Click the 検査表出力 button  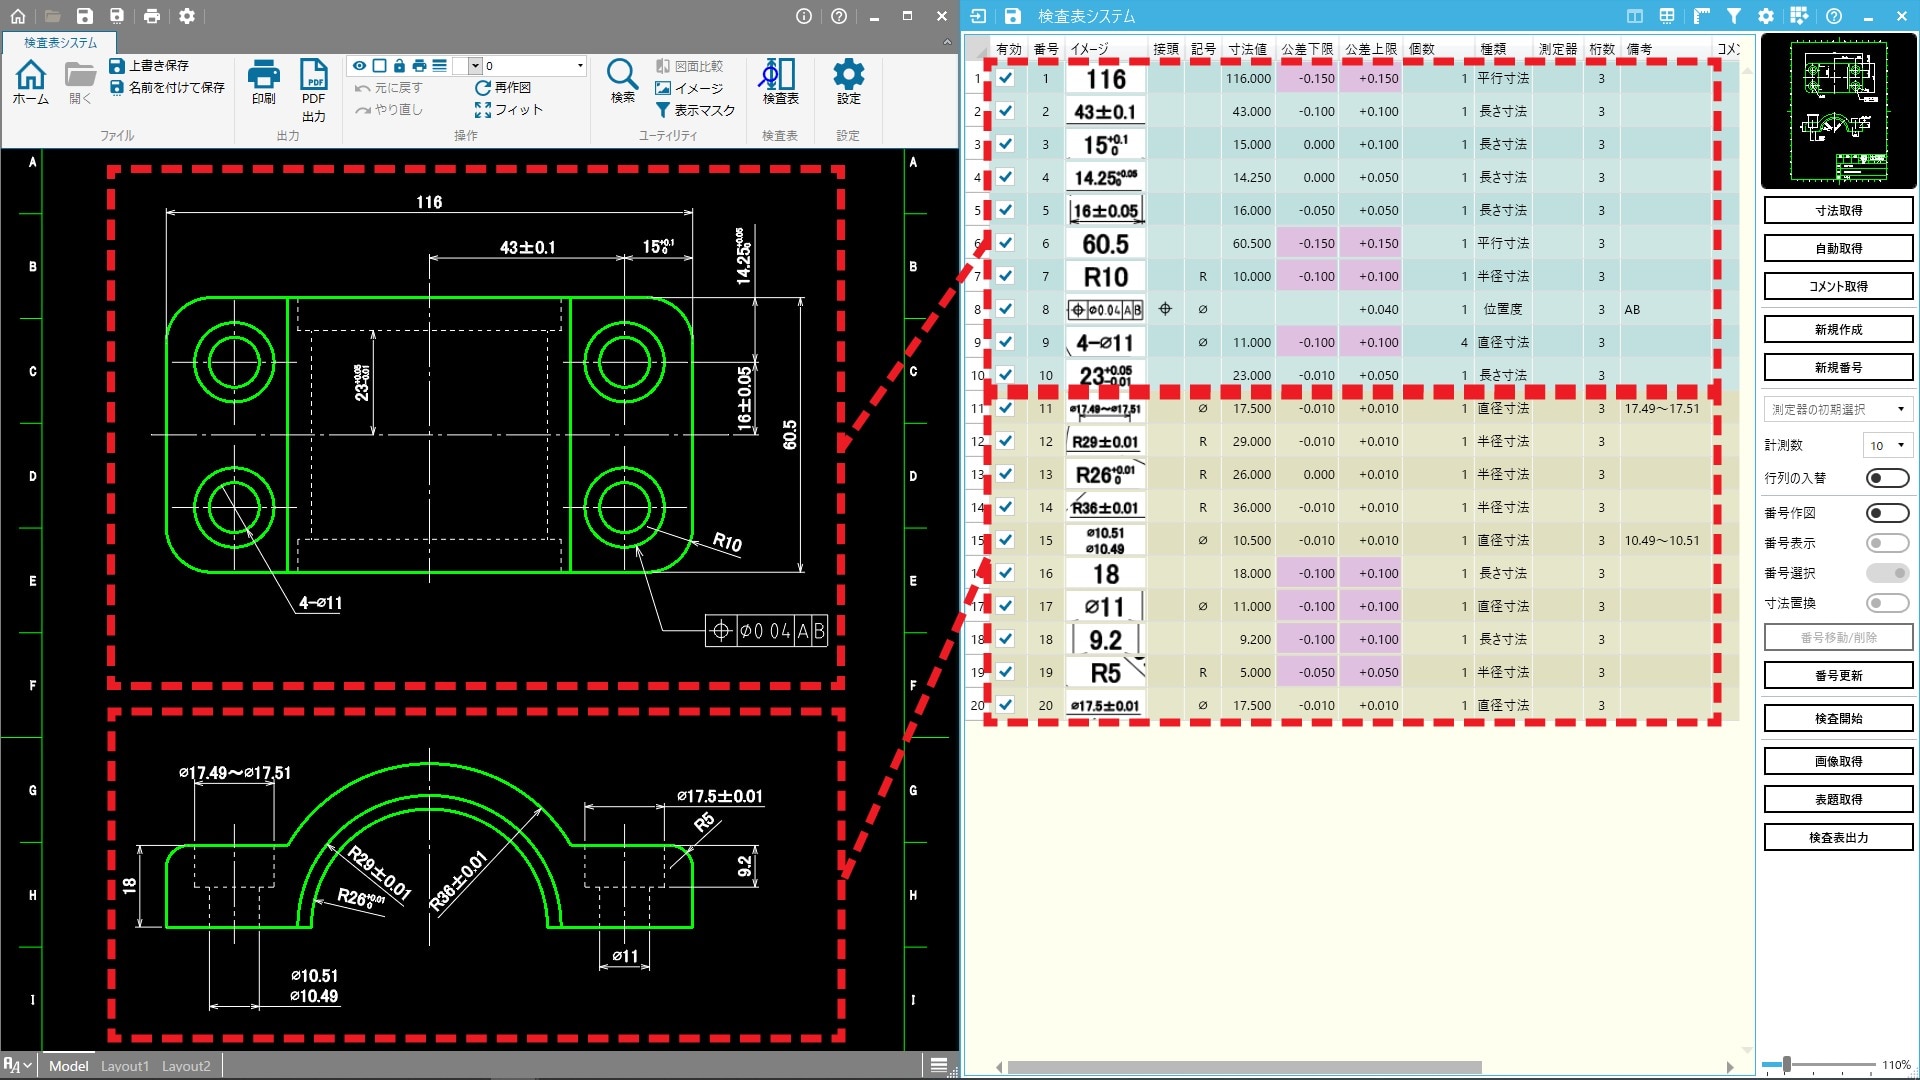[1838, 838]
